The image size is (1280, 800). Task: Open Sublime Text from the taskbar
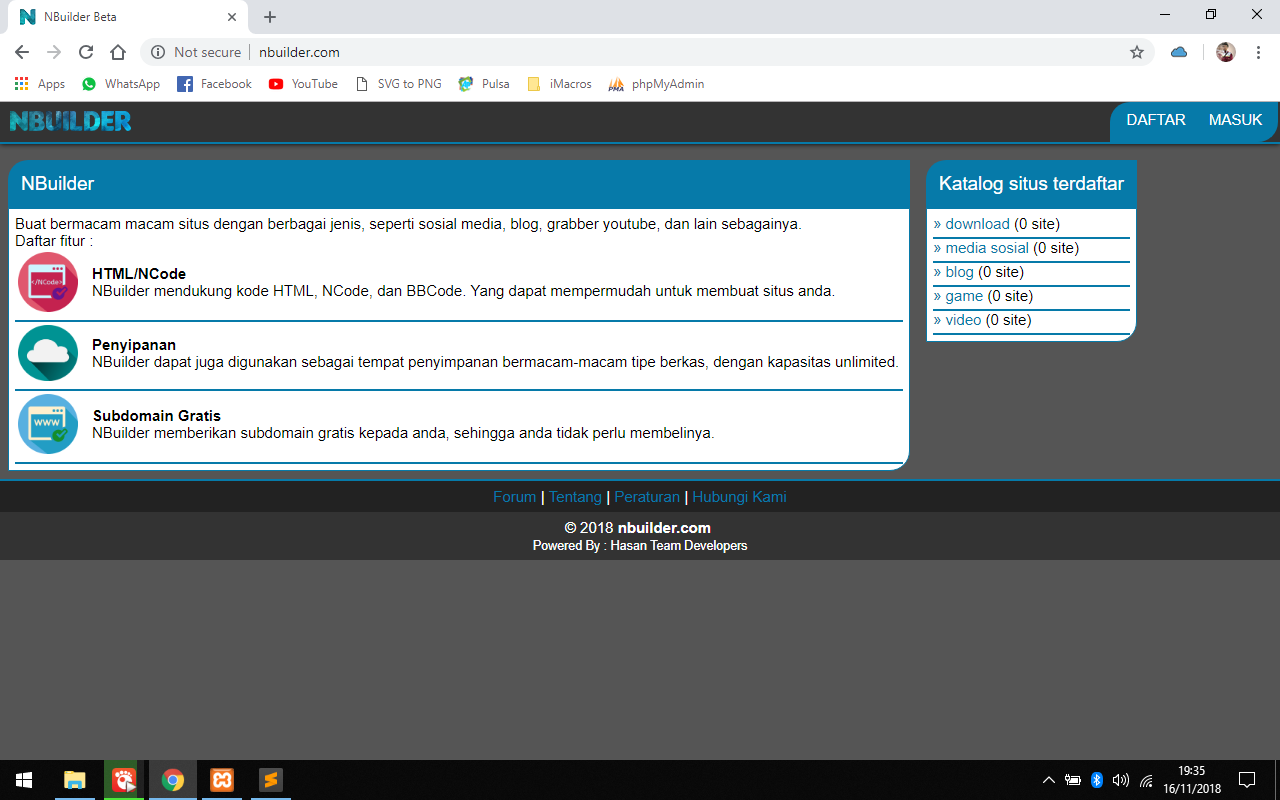coord(269,780)
